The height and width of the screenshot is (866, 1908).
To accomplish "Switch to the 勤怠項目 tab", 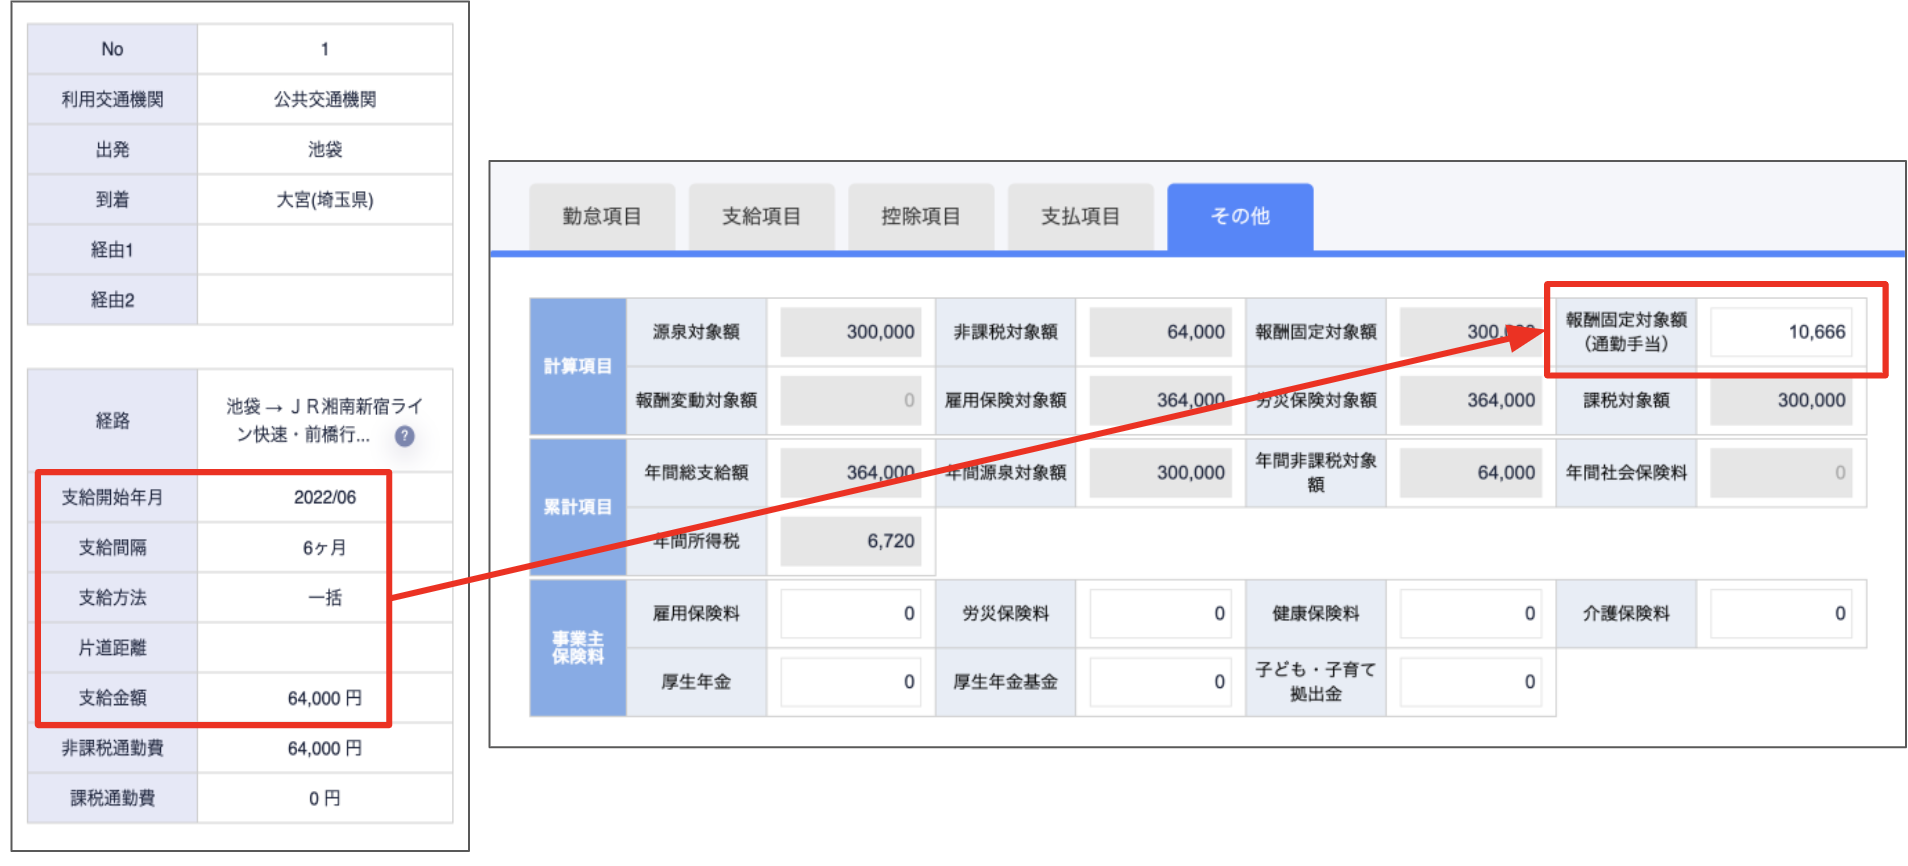I will click(x=602, y=217).
